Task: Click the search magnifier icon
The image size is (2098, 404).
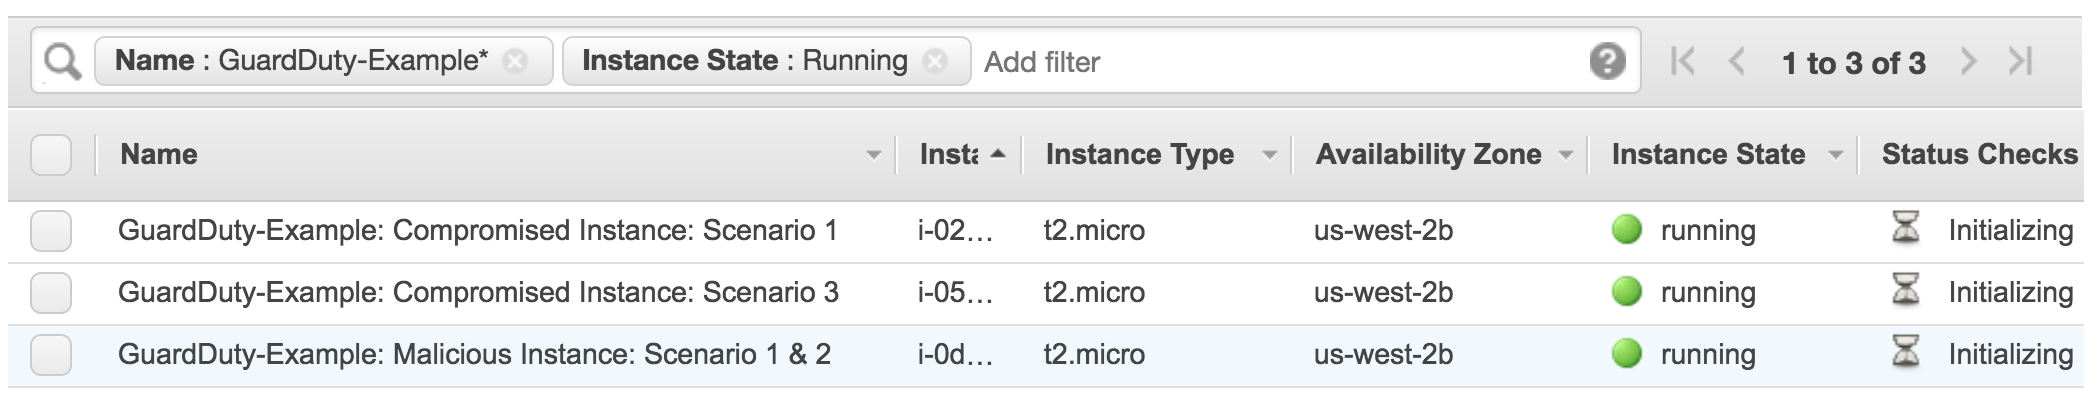Action: [x=62, y=62]
